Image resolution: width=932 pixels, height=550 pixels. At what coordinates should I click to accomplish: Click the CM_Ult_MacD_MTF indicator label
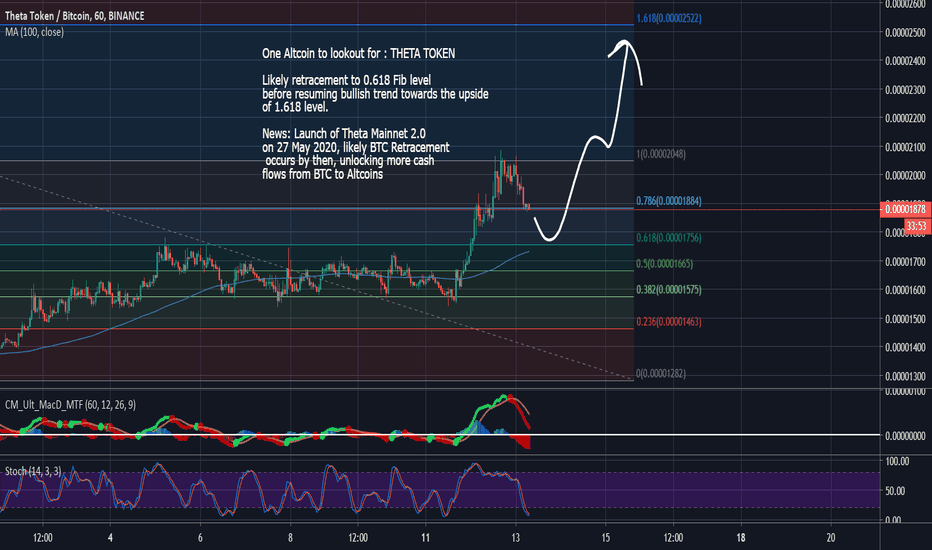click(x=70, y=405)
